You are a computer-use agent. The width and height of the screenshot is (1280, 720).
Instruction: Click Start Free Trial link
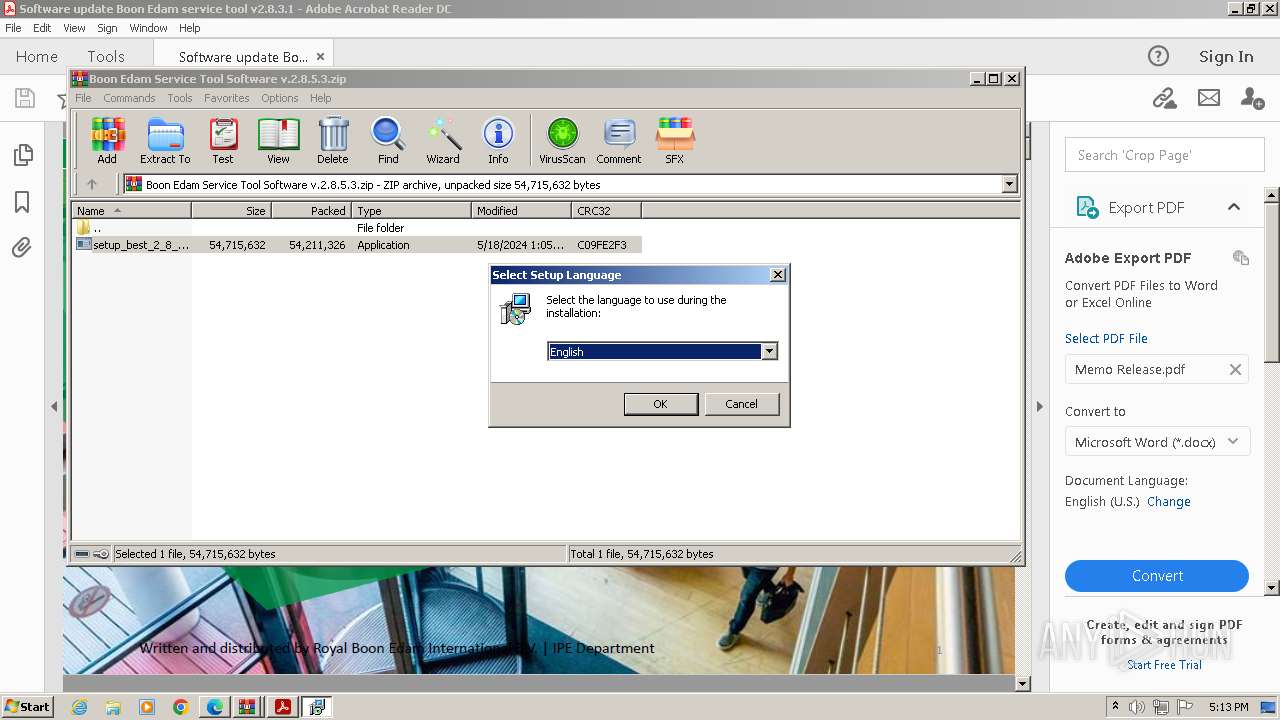click(x=1164, y=665)
